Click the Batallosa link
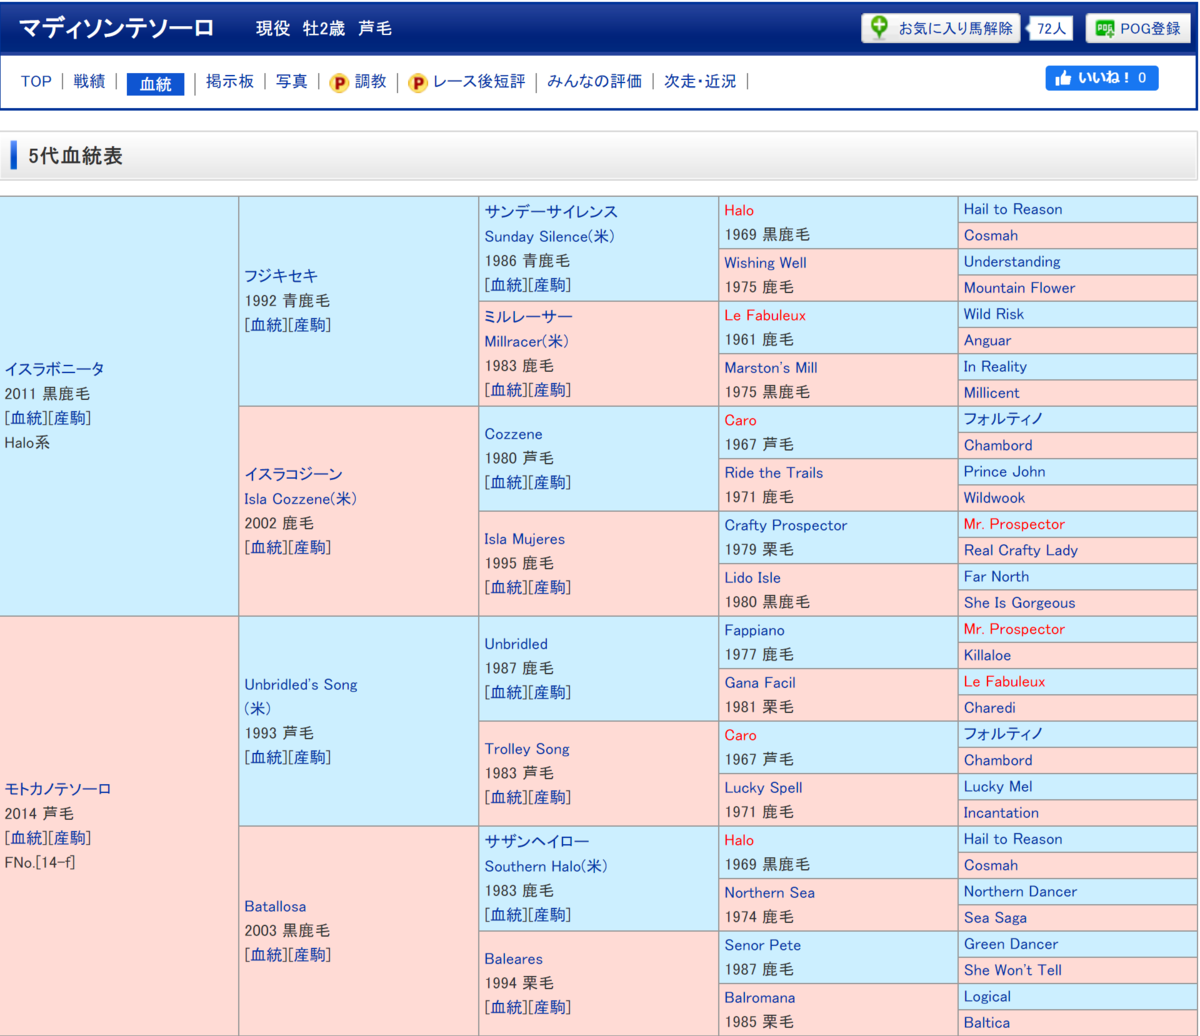The height and width of the screenshot is (1036, 1200). coord(274,906)
